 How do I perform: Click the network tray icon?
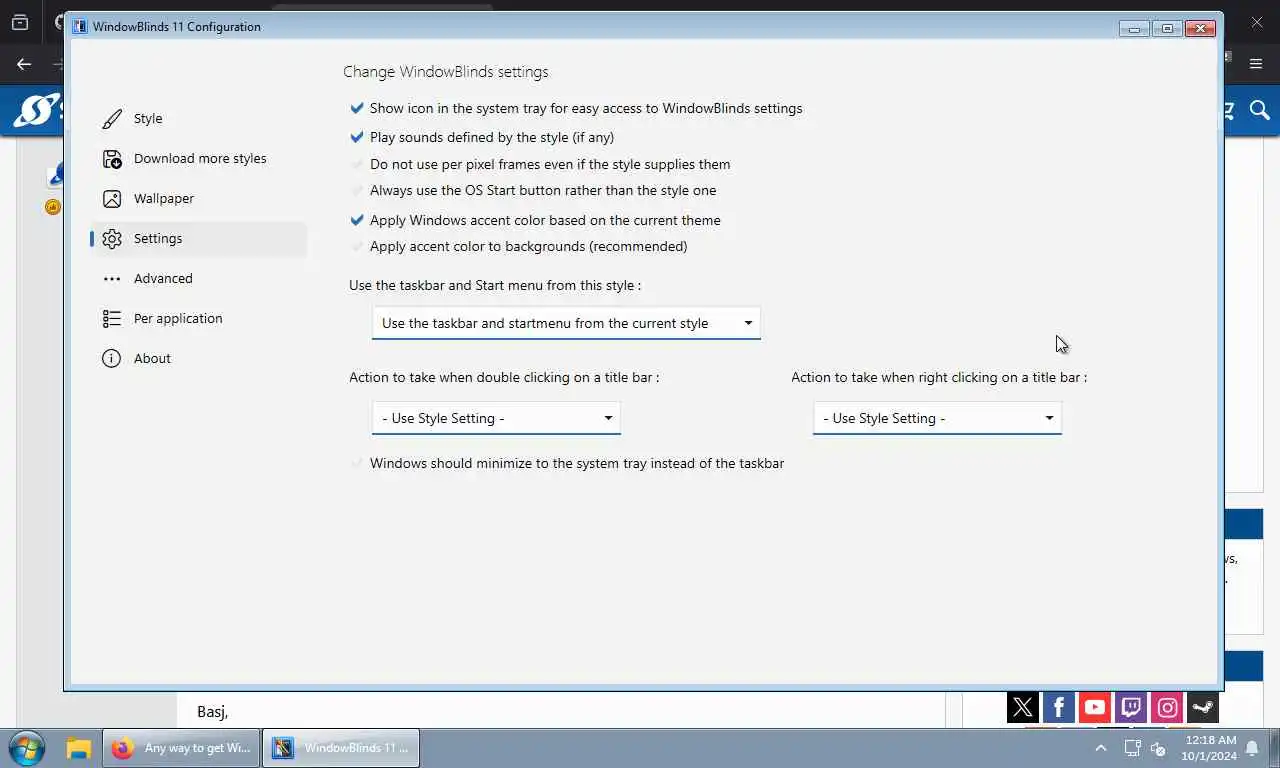click(1132, 748)
